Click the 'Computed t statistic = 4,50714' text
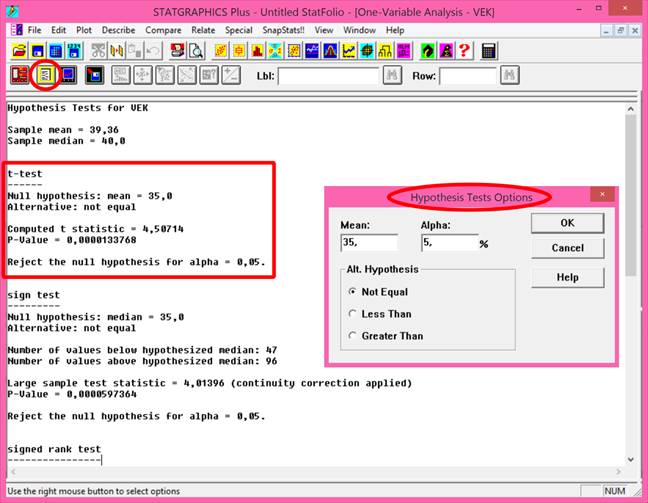 [95, 229]
